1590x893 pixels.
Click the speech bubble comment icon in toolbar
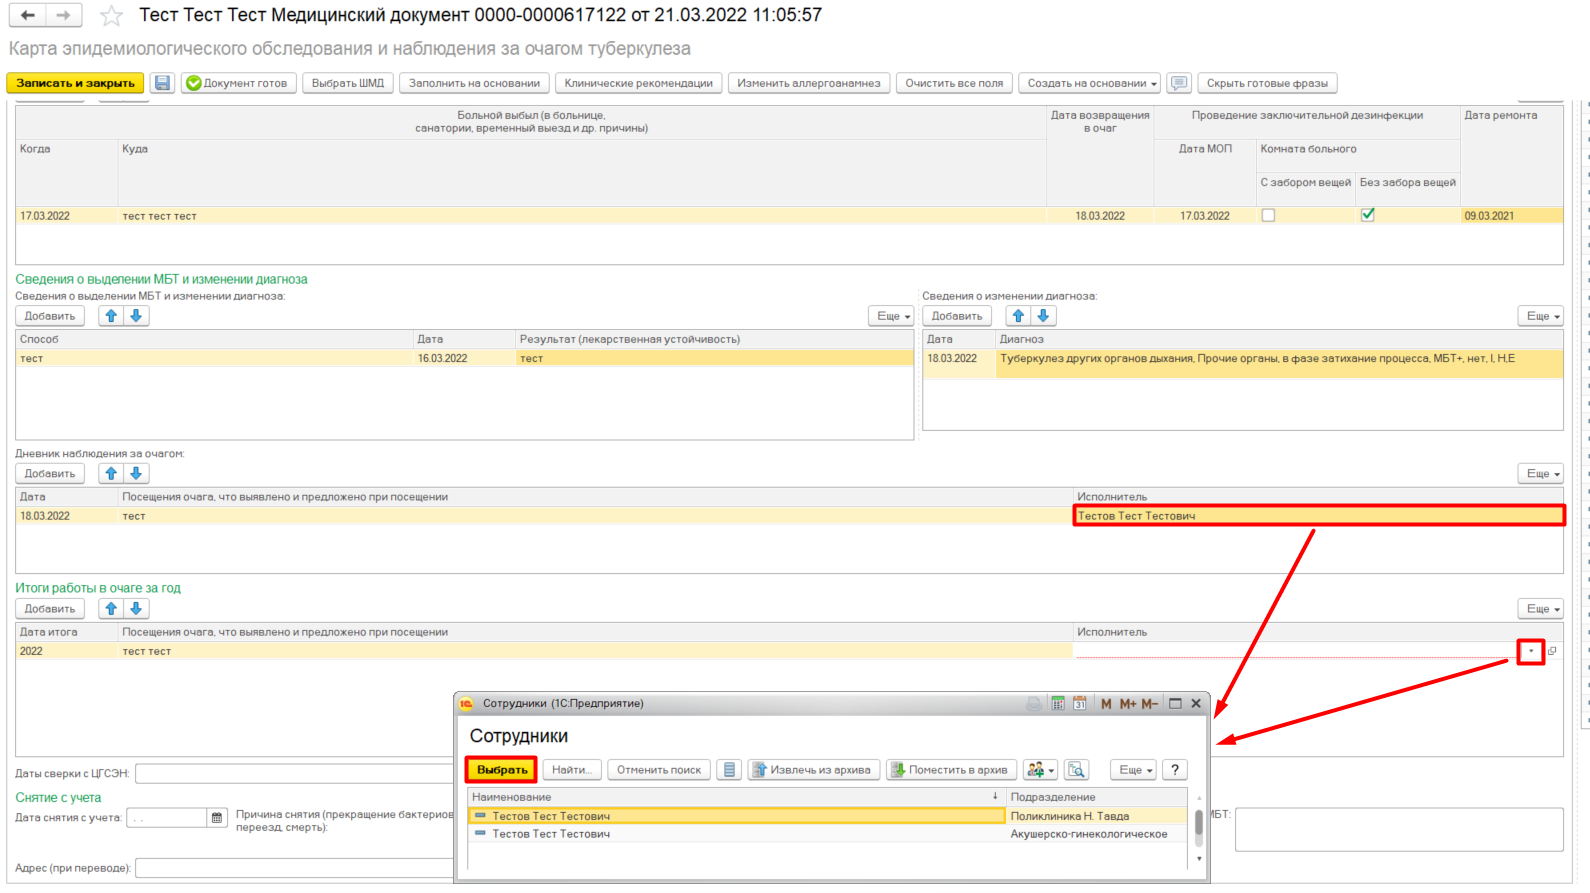click(x=1179, y=83)
